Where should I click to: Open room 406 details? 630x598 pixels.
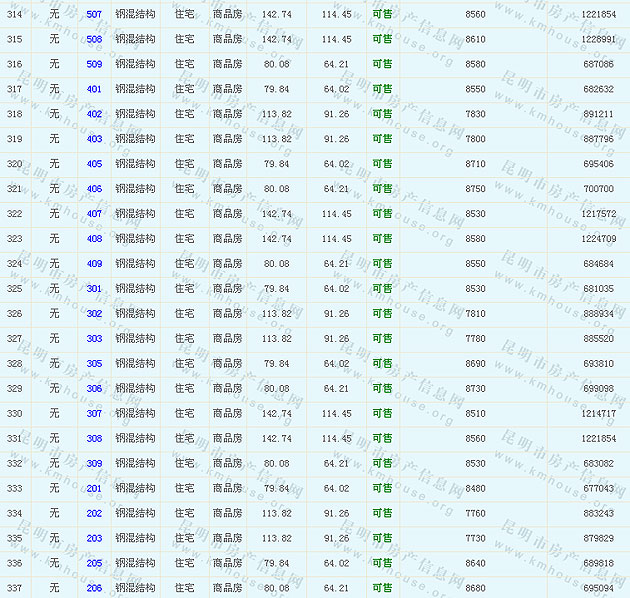(94, 189)
